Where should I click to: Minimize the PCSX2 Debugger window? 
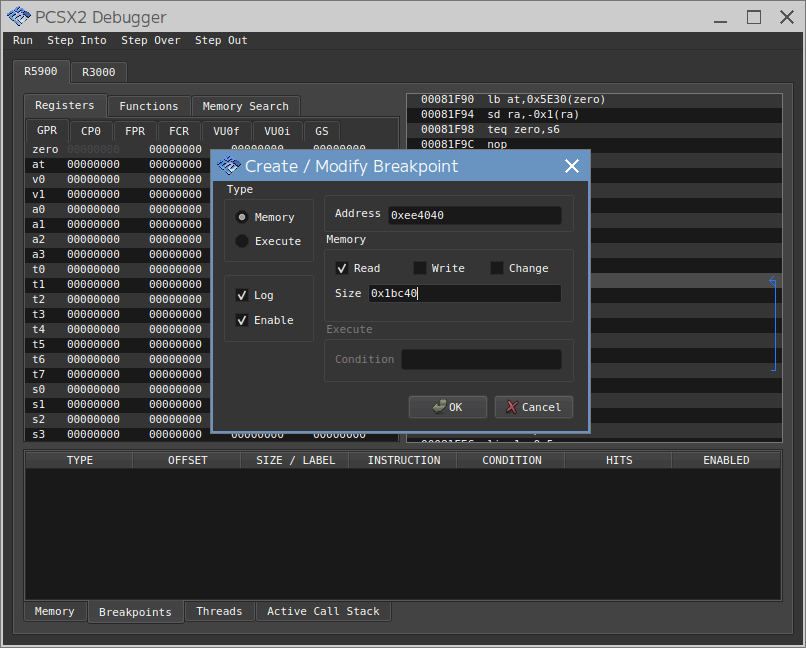(x=720, y=17)
